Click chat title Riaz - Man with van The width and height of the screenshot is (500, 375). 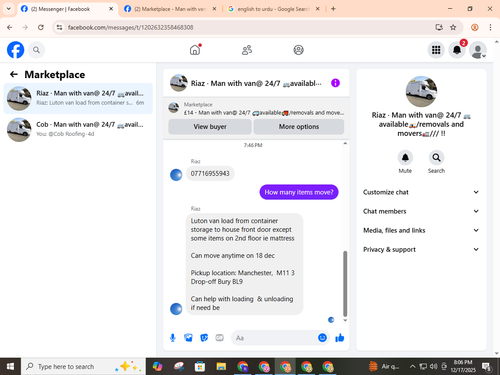tap(256, 83)
